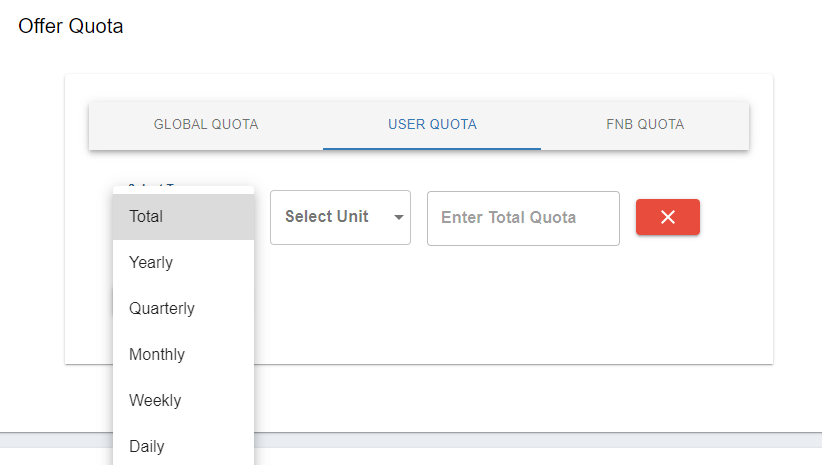This screenshot has height=465, width=822.
Task: Click empty card area right of red button
Action: 737,217
